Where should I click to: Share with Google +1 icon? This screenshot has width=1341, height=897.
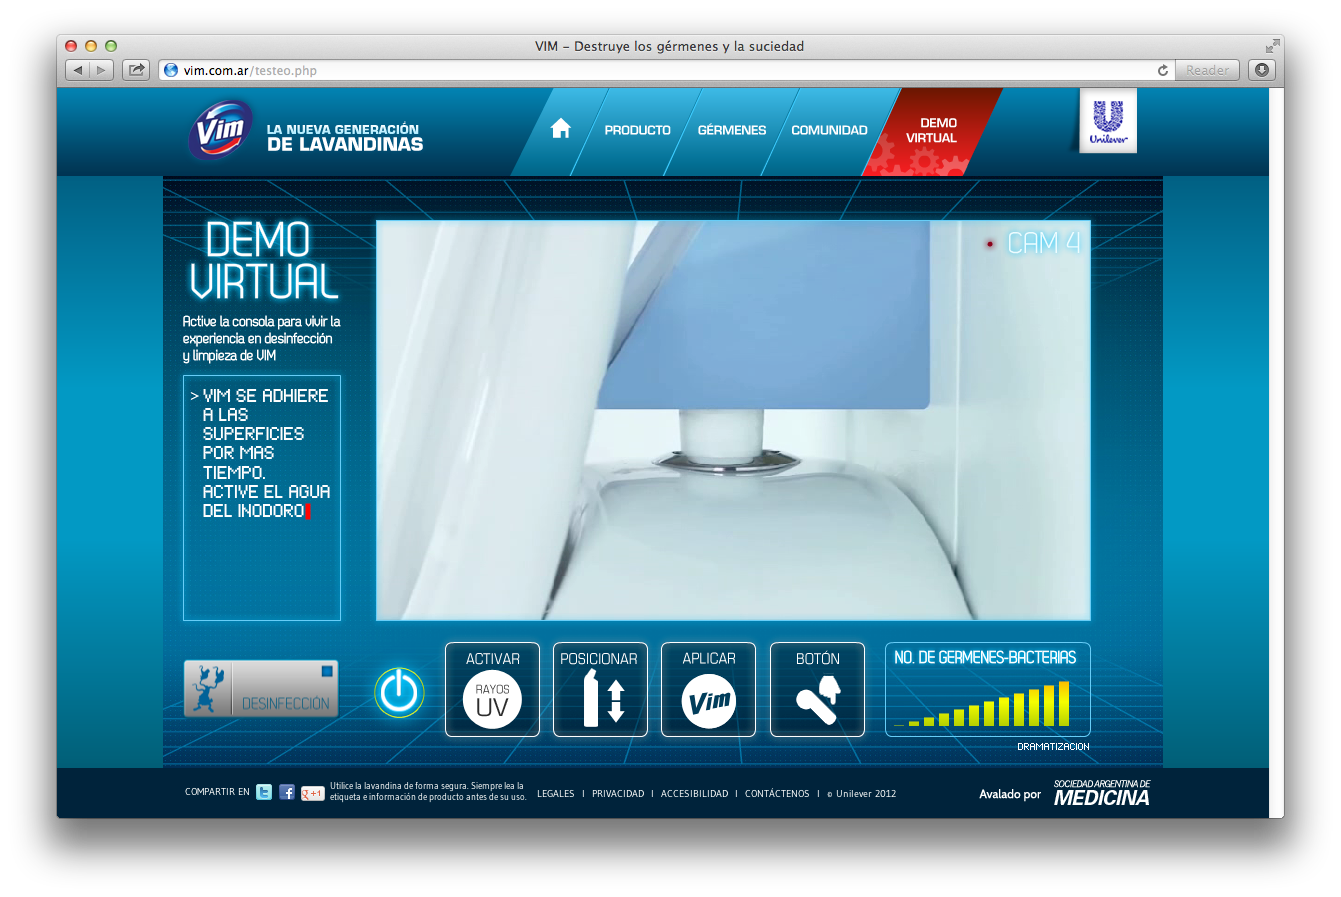[x=312, y=793]
